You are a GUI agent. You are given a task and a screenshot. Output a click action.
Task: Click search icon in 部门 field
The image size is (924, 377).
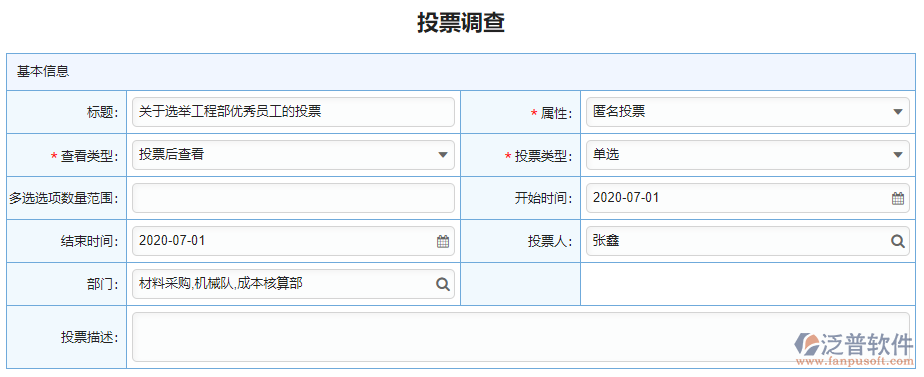(x=443, y=285)
